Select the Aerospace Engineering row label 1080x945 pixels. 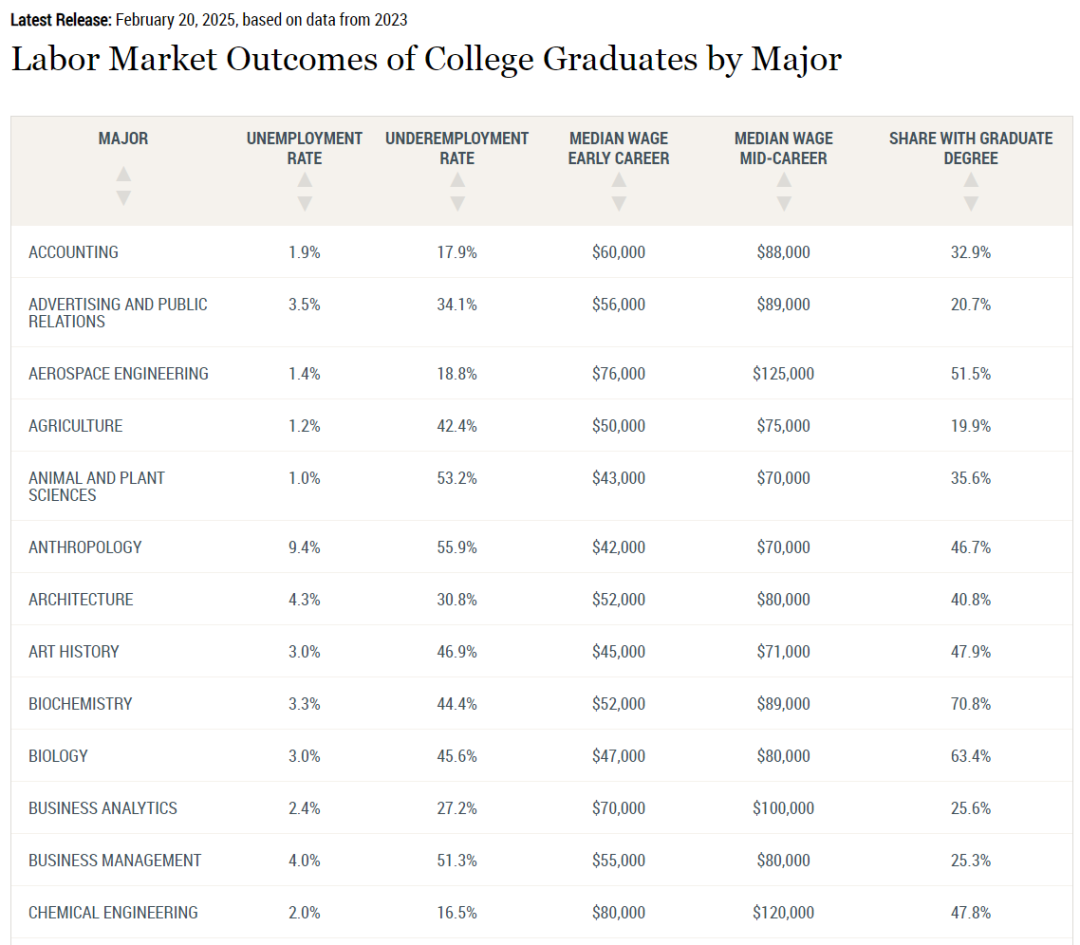(118, 373)
